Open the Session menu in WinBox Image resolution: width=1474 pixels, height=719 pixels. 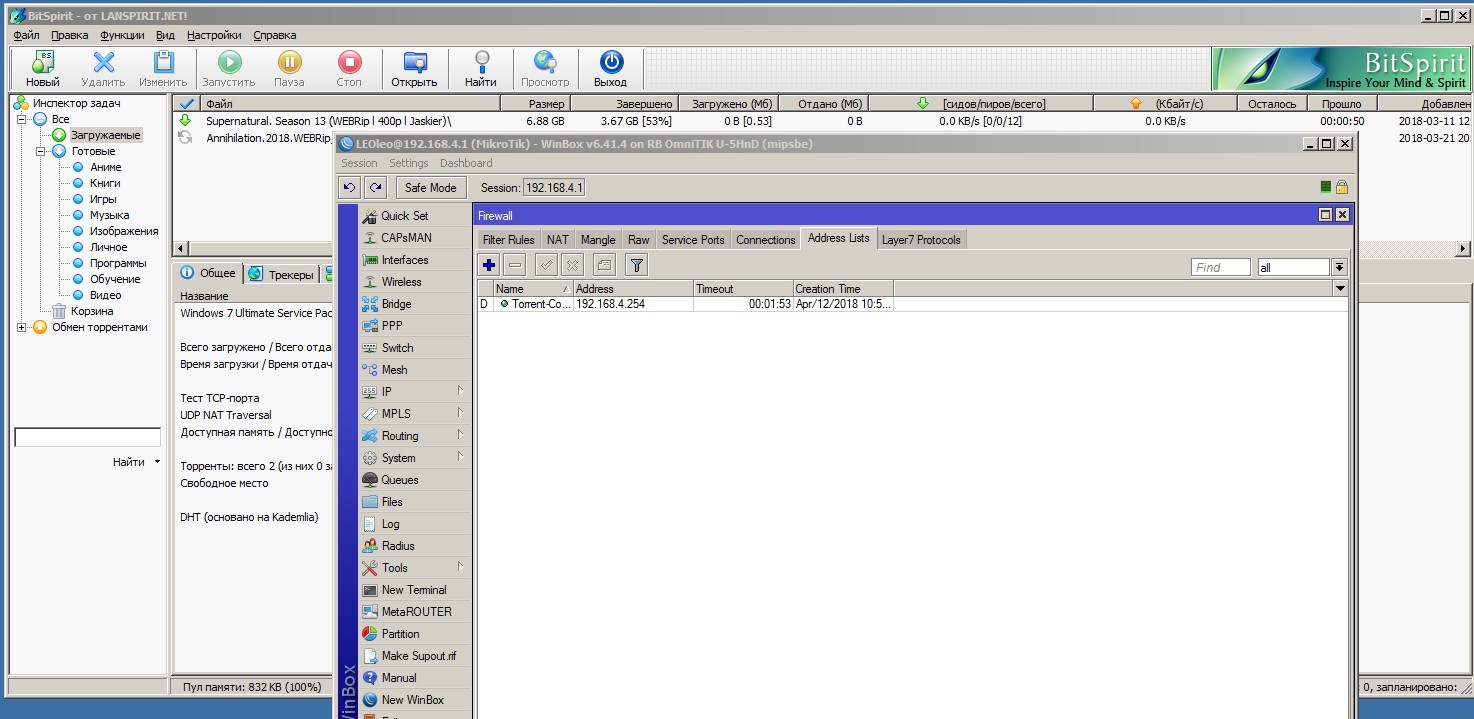point(359,163)
